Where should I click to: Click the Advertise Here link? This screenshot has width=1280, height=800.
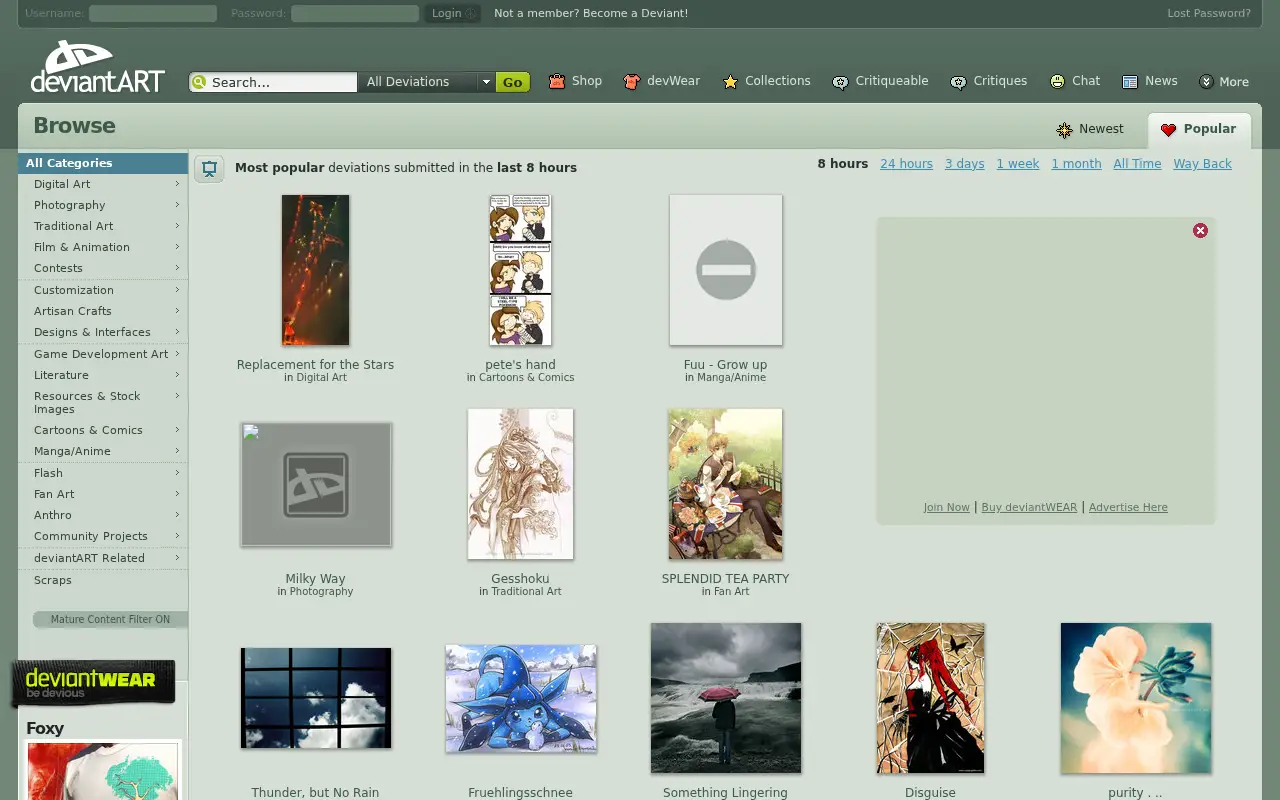1128,507
